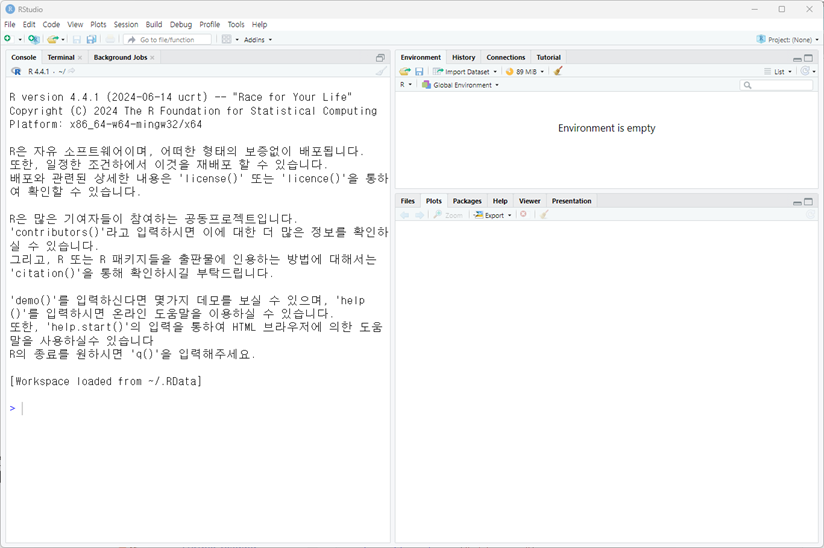Click the plot Zoom button
This screenshot has height=548, width=824.
pos(448,215)
